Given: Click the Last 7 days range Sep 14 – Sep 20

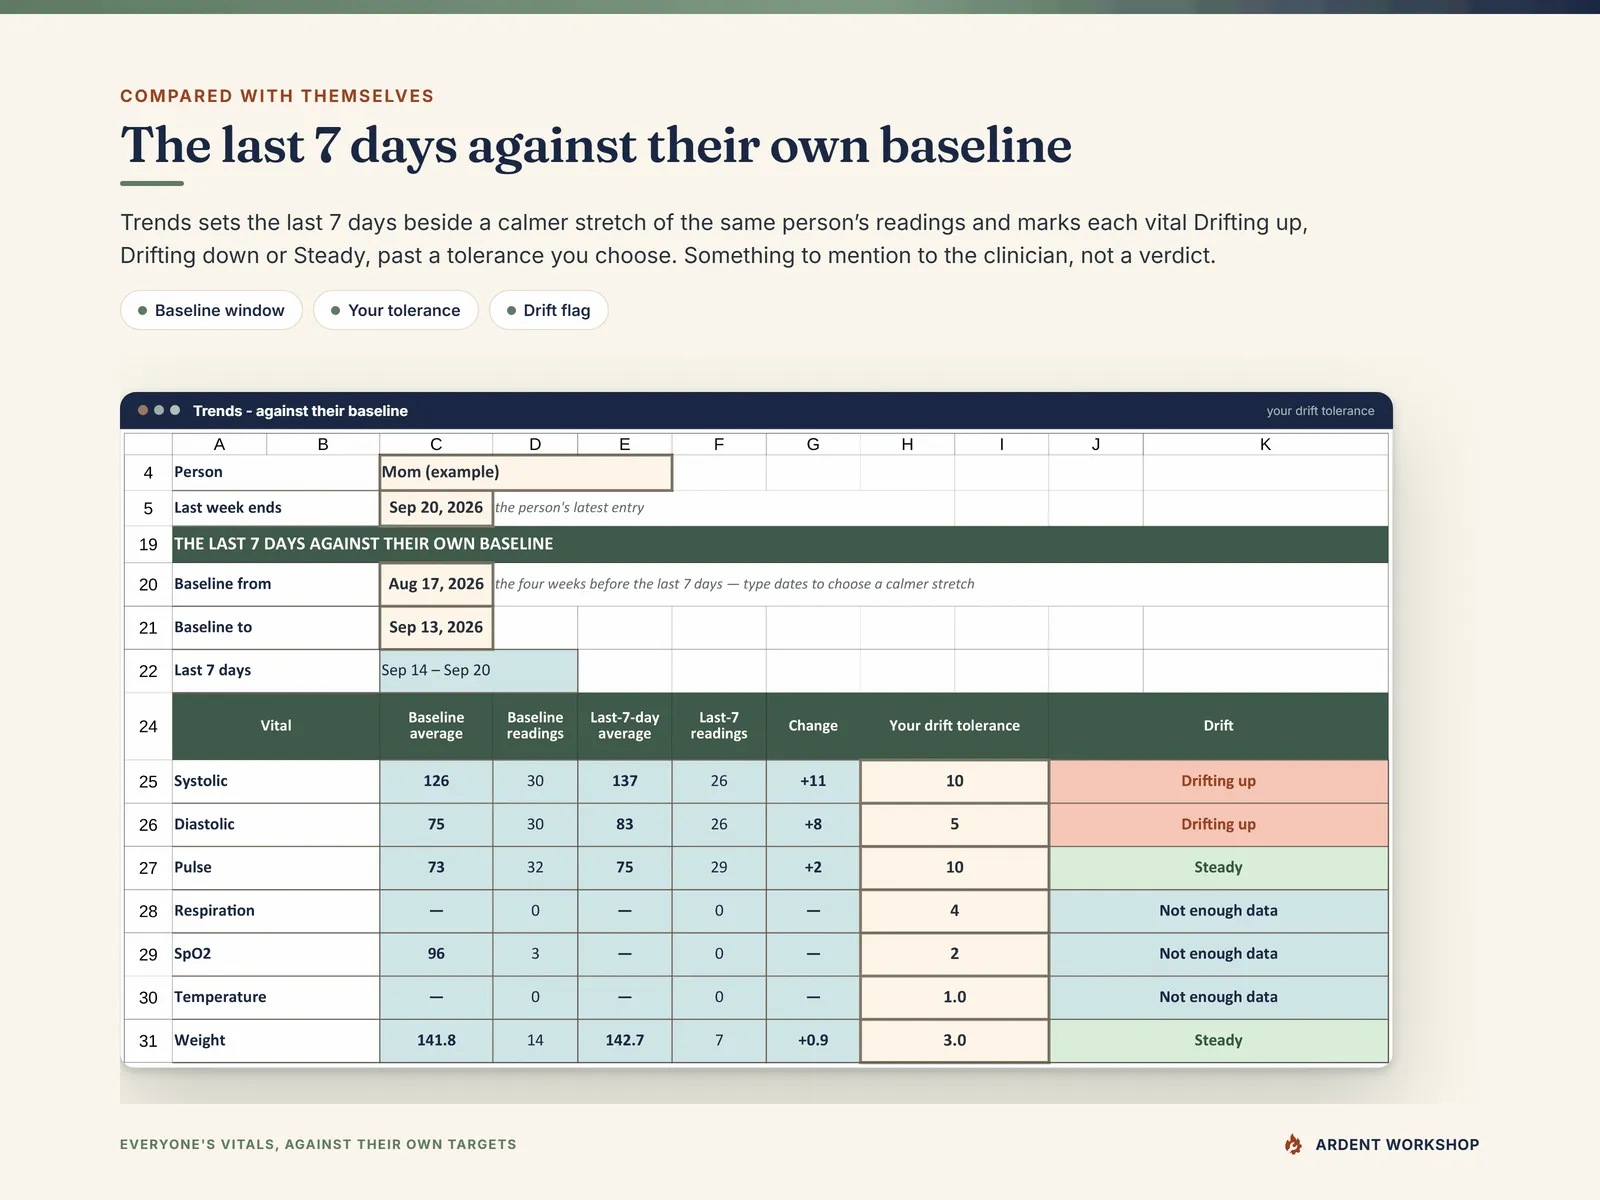Looking at the screenshot, I should coord(479,670).
